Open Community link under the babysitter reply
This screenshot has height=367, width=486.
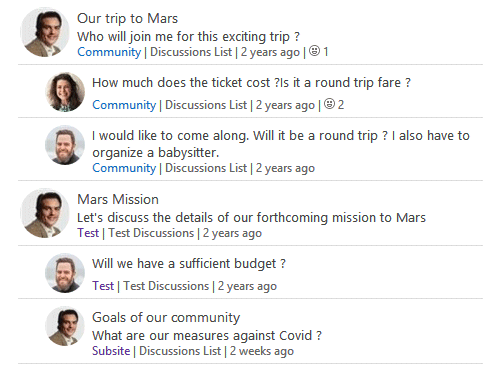[124, 168]
